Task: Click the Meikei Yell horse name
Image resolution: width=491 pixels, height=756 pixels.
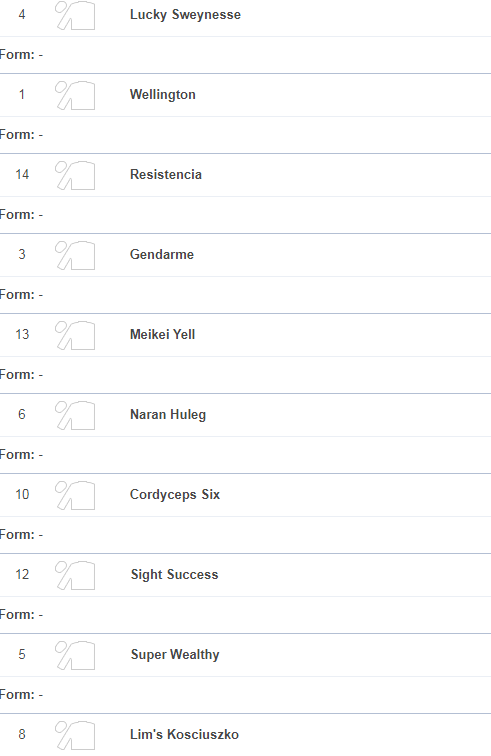Action: pyautogui.click(x=163, y=335)
